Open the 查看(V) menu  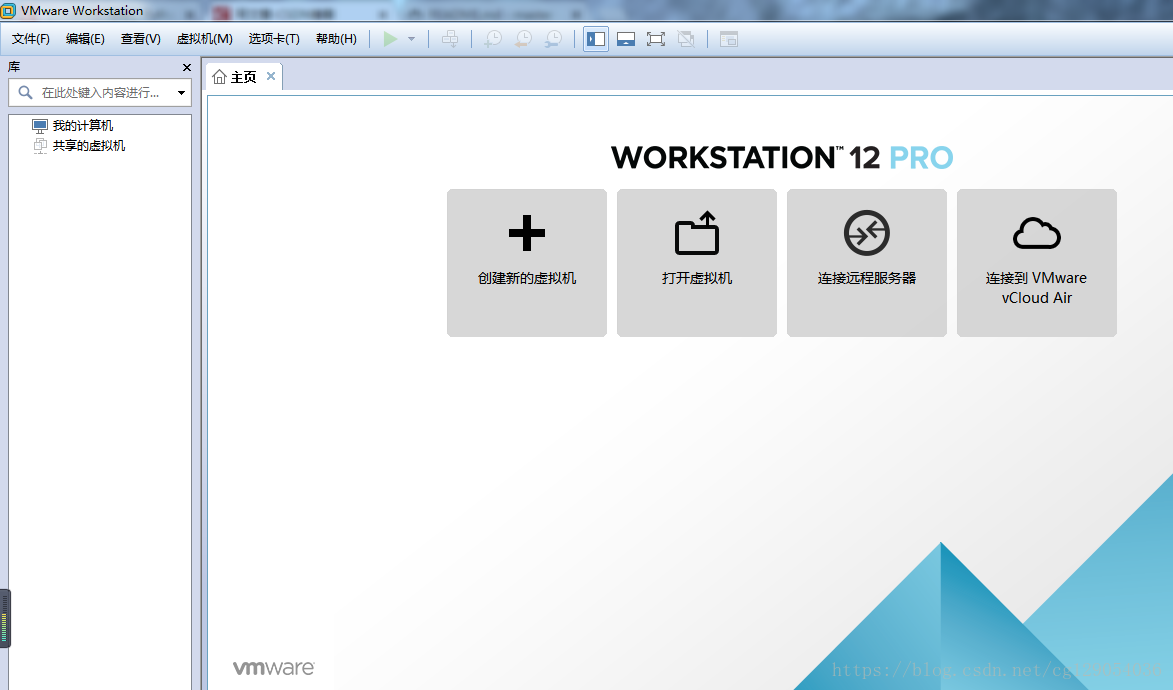[x=141, y=39]
